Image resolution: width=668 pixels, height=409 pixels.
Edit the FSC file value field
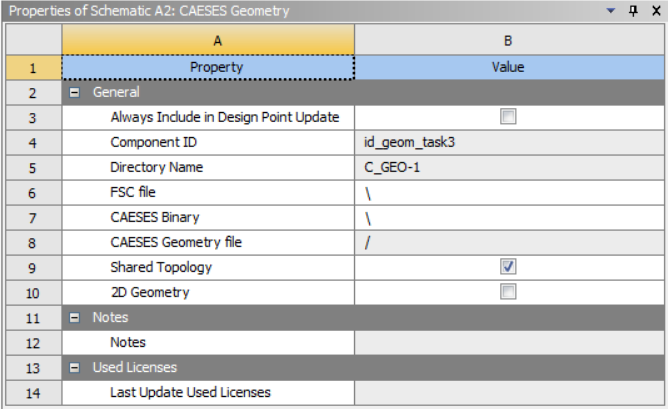509,193
